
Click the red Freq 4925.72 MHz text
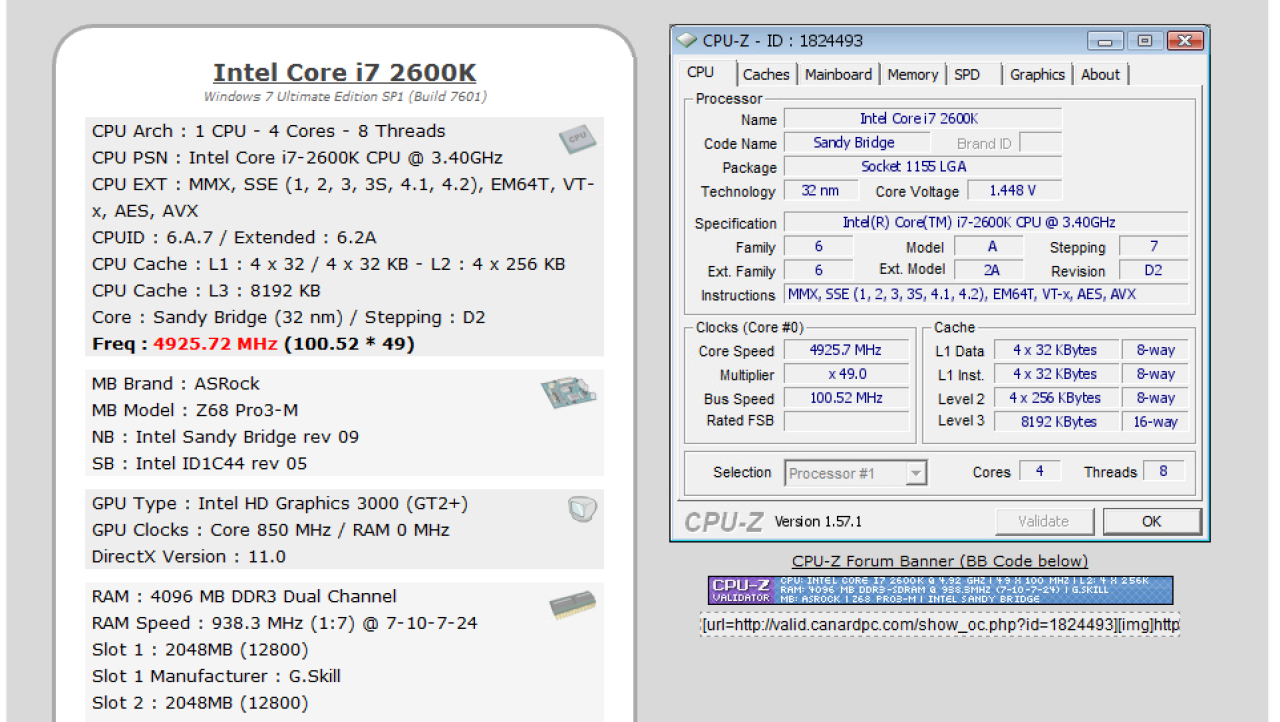click(x=216, y=344)
